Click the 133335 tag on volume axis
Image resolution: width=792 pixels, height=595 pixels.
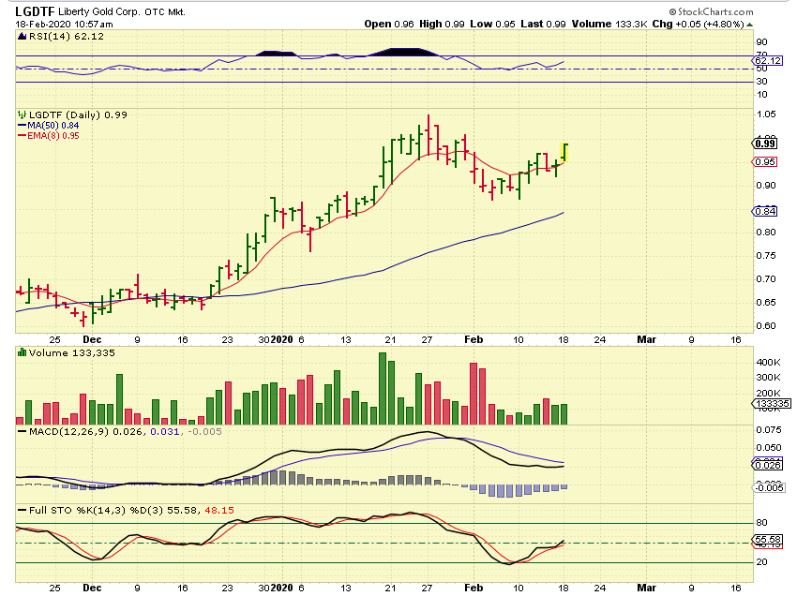point(771,404)
